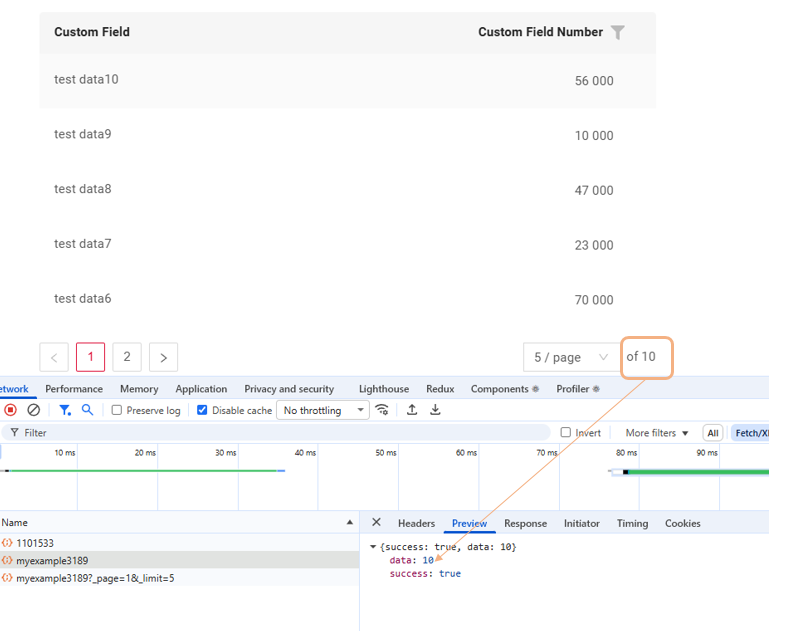Open network conditions wifi icon

382,410
